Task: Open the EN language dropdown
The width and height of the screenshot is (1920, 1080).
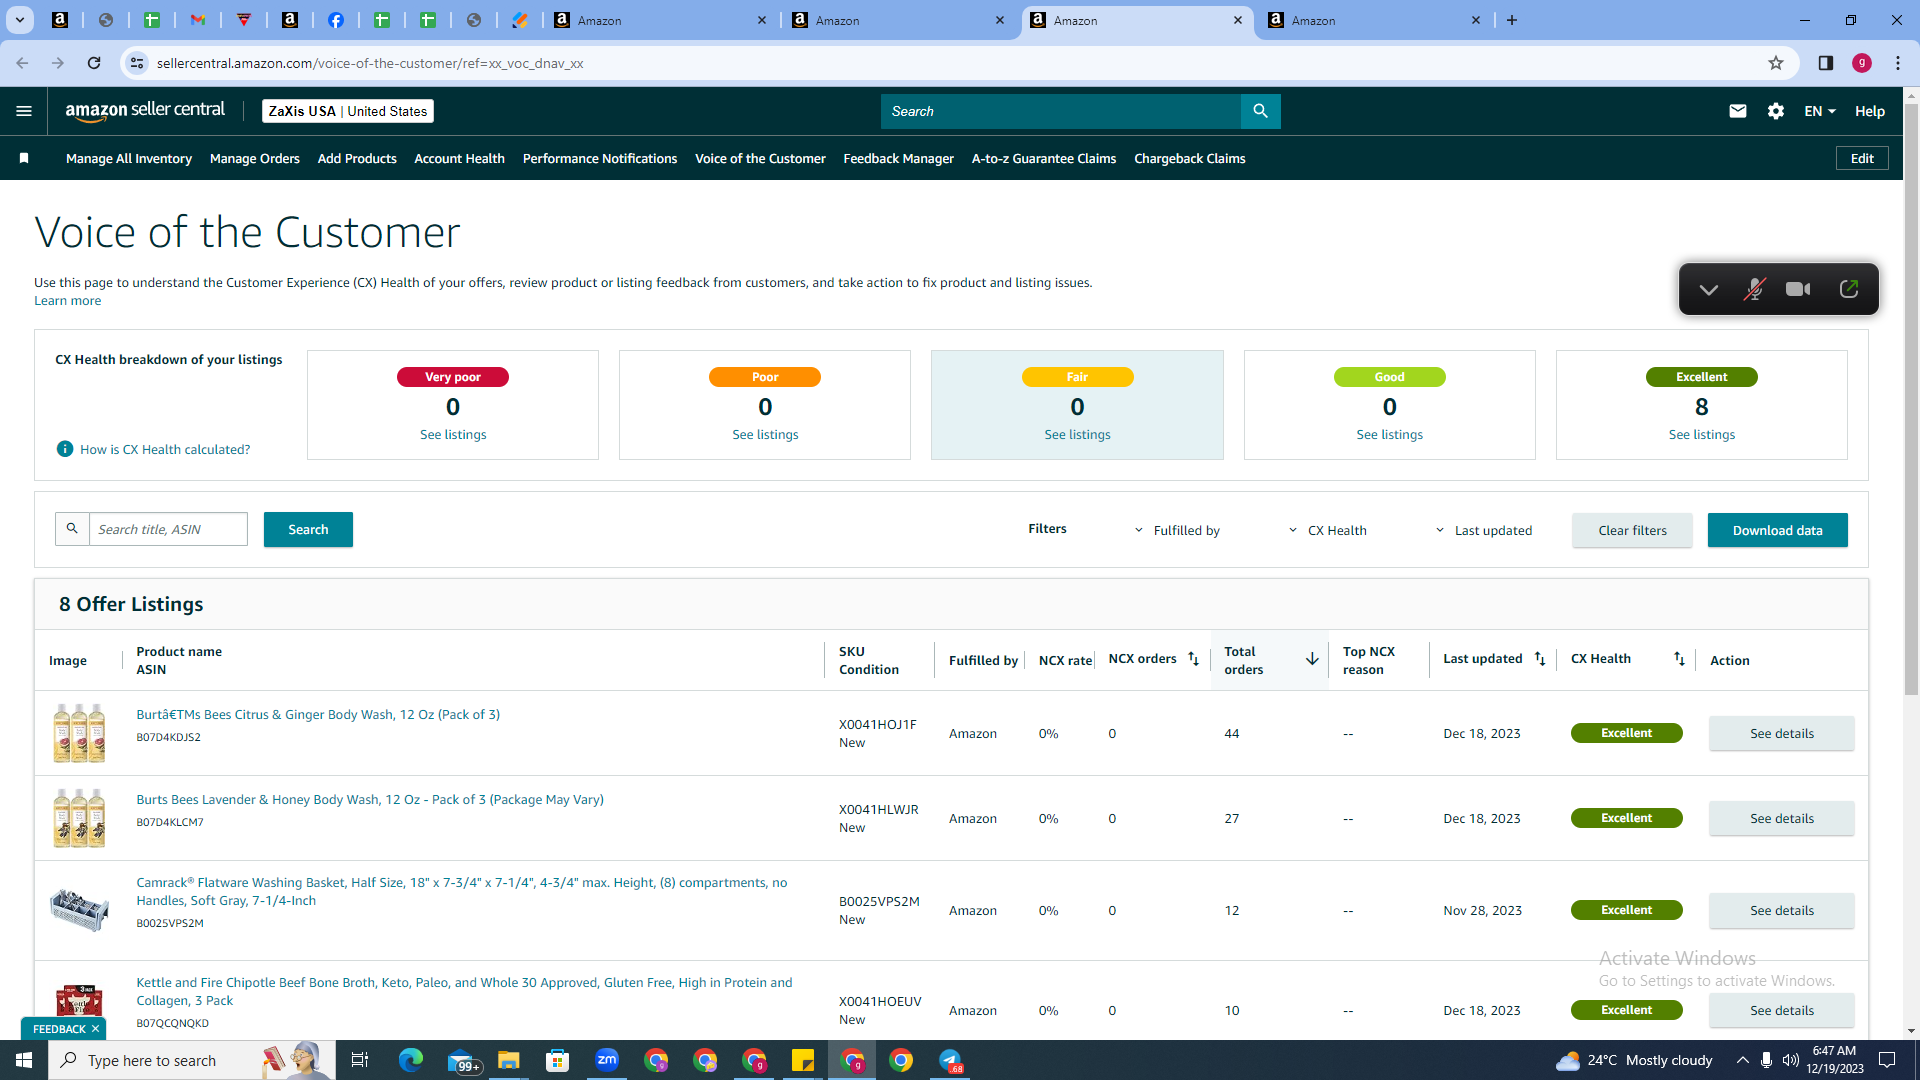Action: [x=1820, y=111]
